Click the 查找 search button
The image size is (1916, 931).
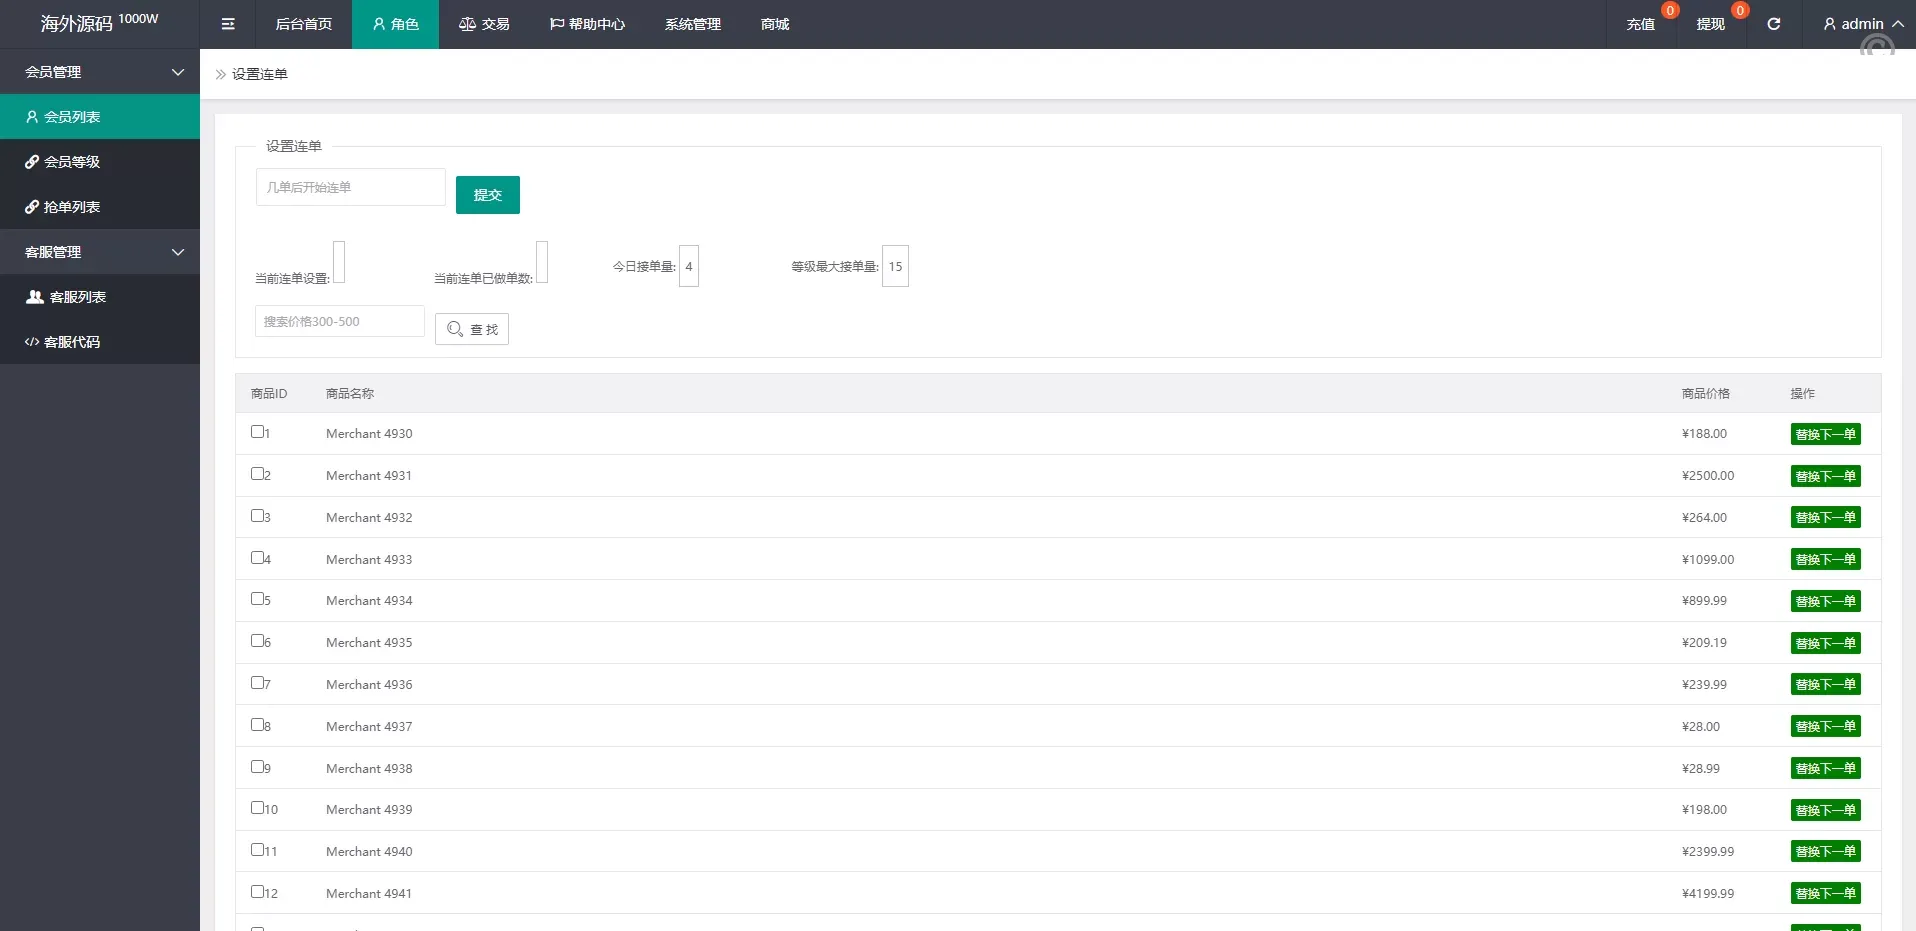472,329
